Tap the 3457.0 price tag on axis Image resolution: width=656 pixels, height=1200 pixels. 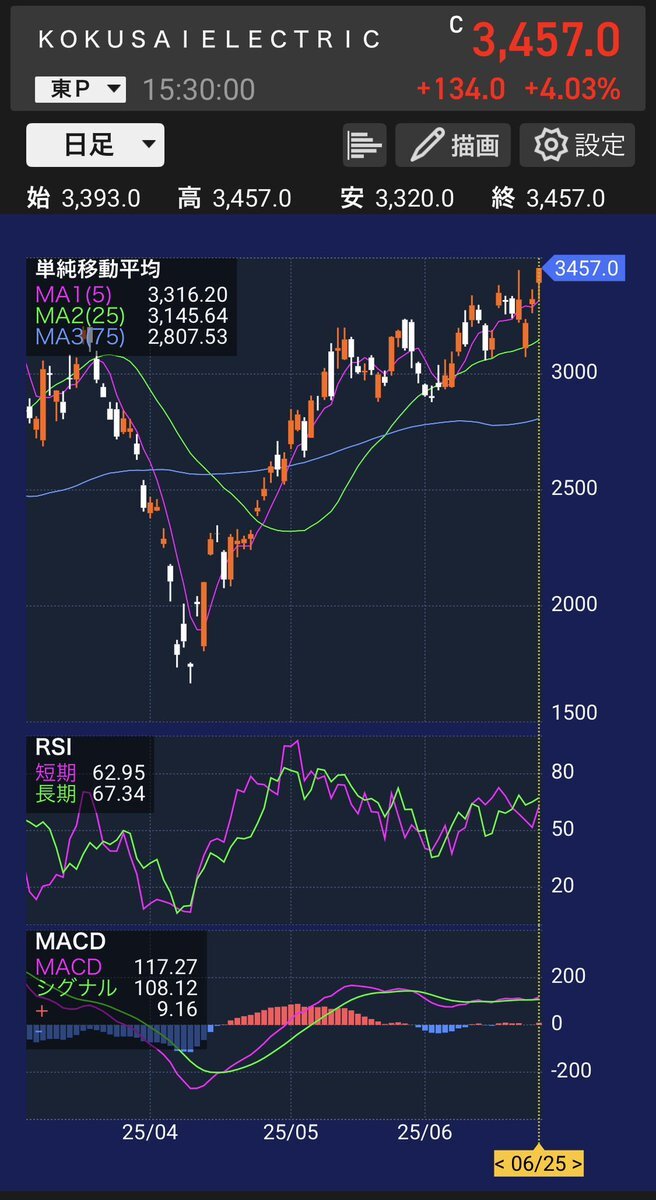[x=584, y=268]
